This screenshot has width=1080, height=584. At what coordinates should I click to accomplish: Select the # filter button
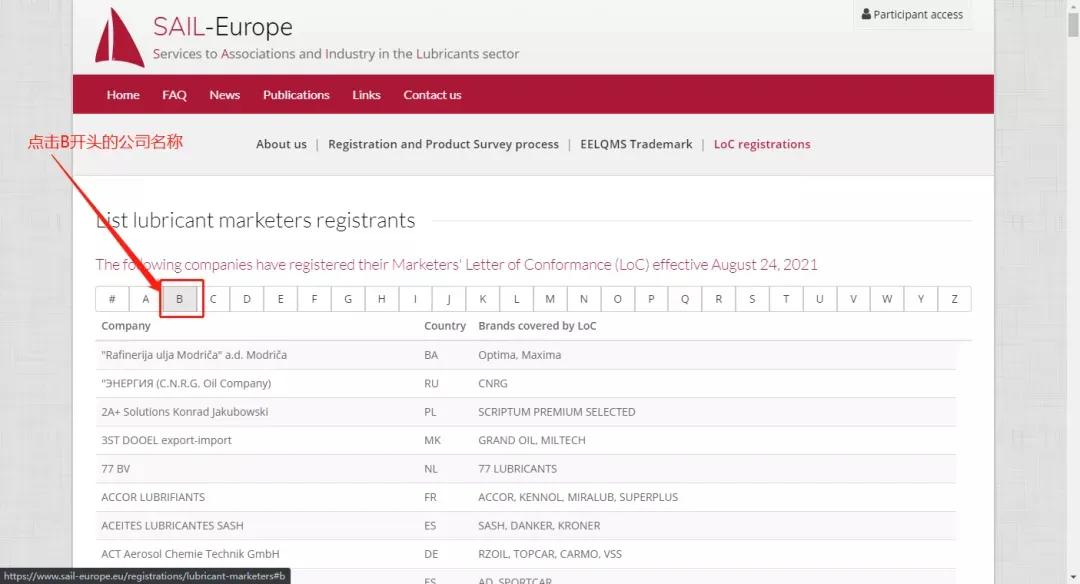pyautogui.click(x=112, y=299)
